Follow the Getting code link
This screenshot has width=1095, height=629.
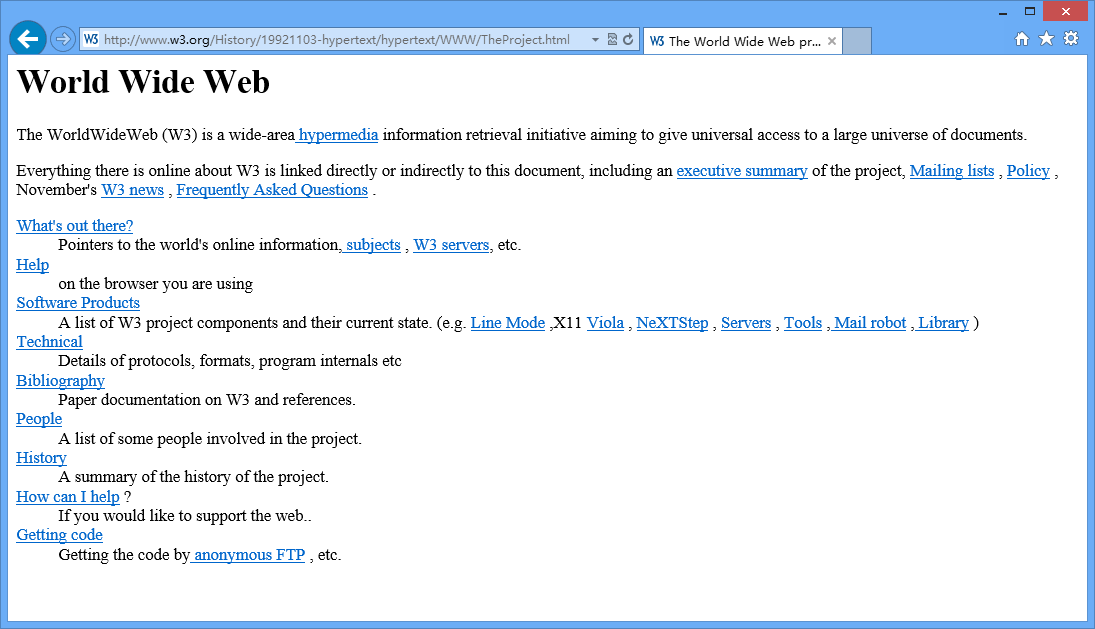pos(59,535)
